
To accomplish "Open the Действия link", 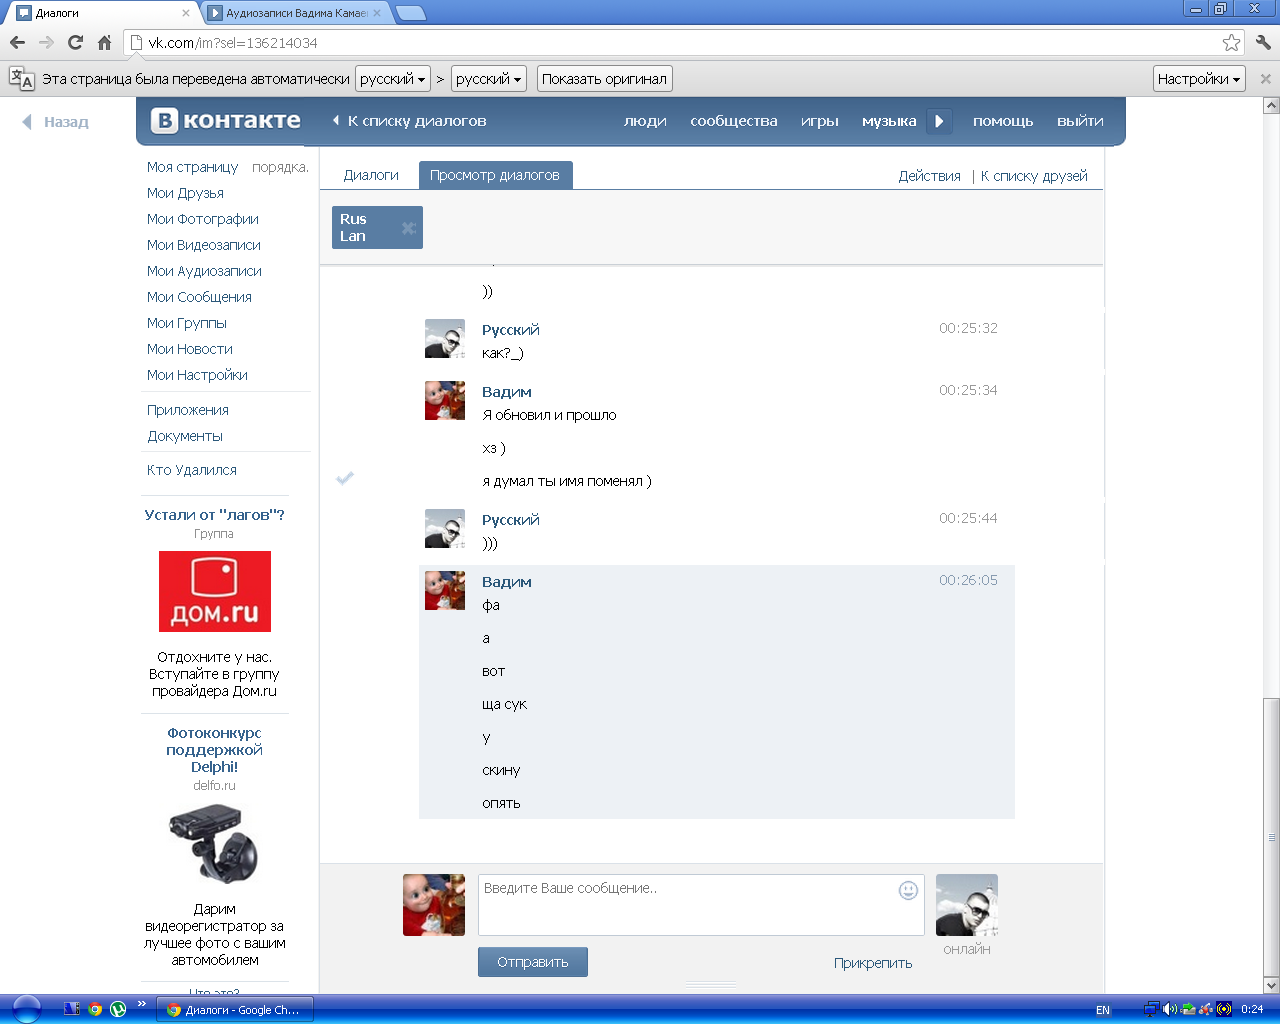I will [929, 176].
